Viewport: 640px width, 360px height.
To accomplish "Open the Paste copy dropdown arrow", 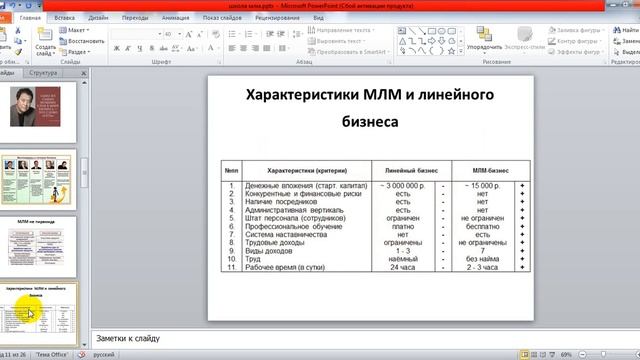I will (25, 41).
